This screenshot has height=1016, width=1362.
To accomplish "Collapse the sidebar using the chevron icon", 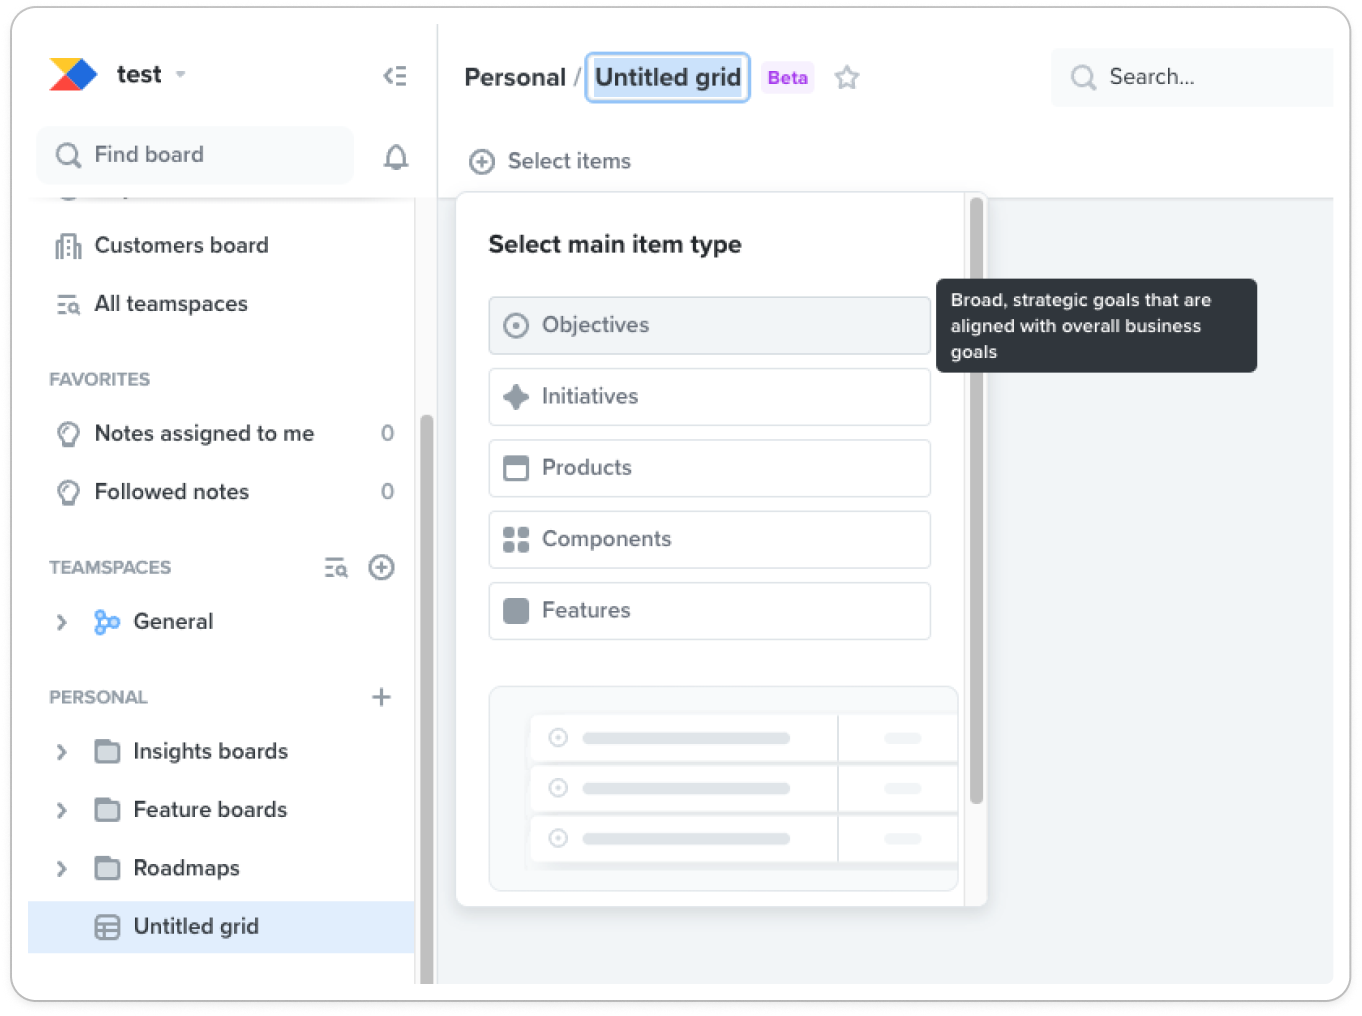I will (395, 75).
